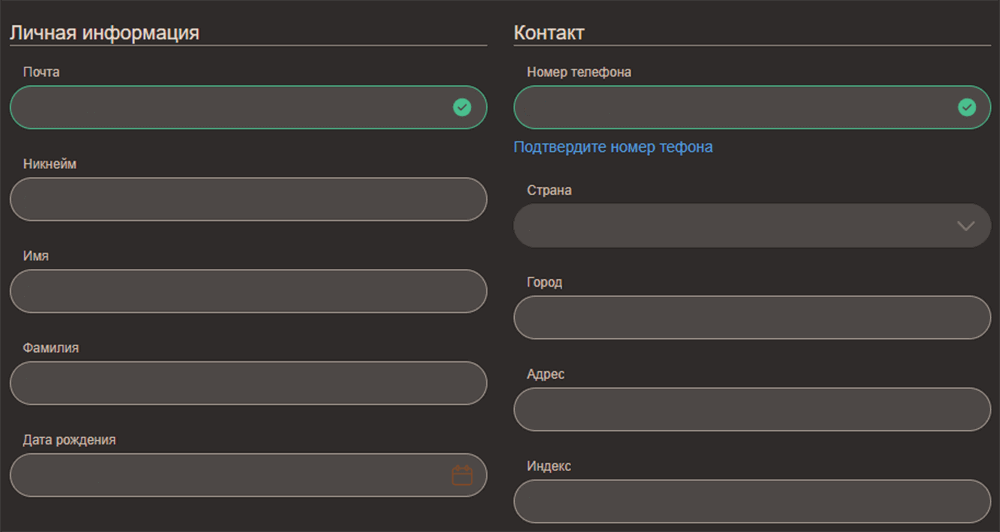Image resolution: width=1000 pixels, height=532 pixels.
Task: Click the green checkmark in the Почта field
Action: (x=462, y=107)
